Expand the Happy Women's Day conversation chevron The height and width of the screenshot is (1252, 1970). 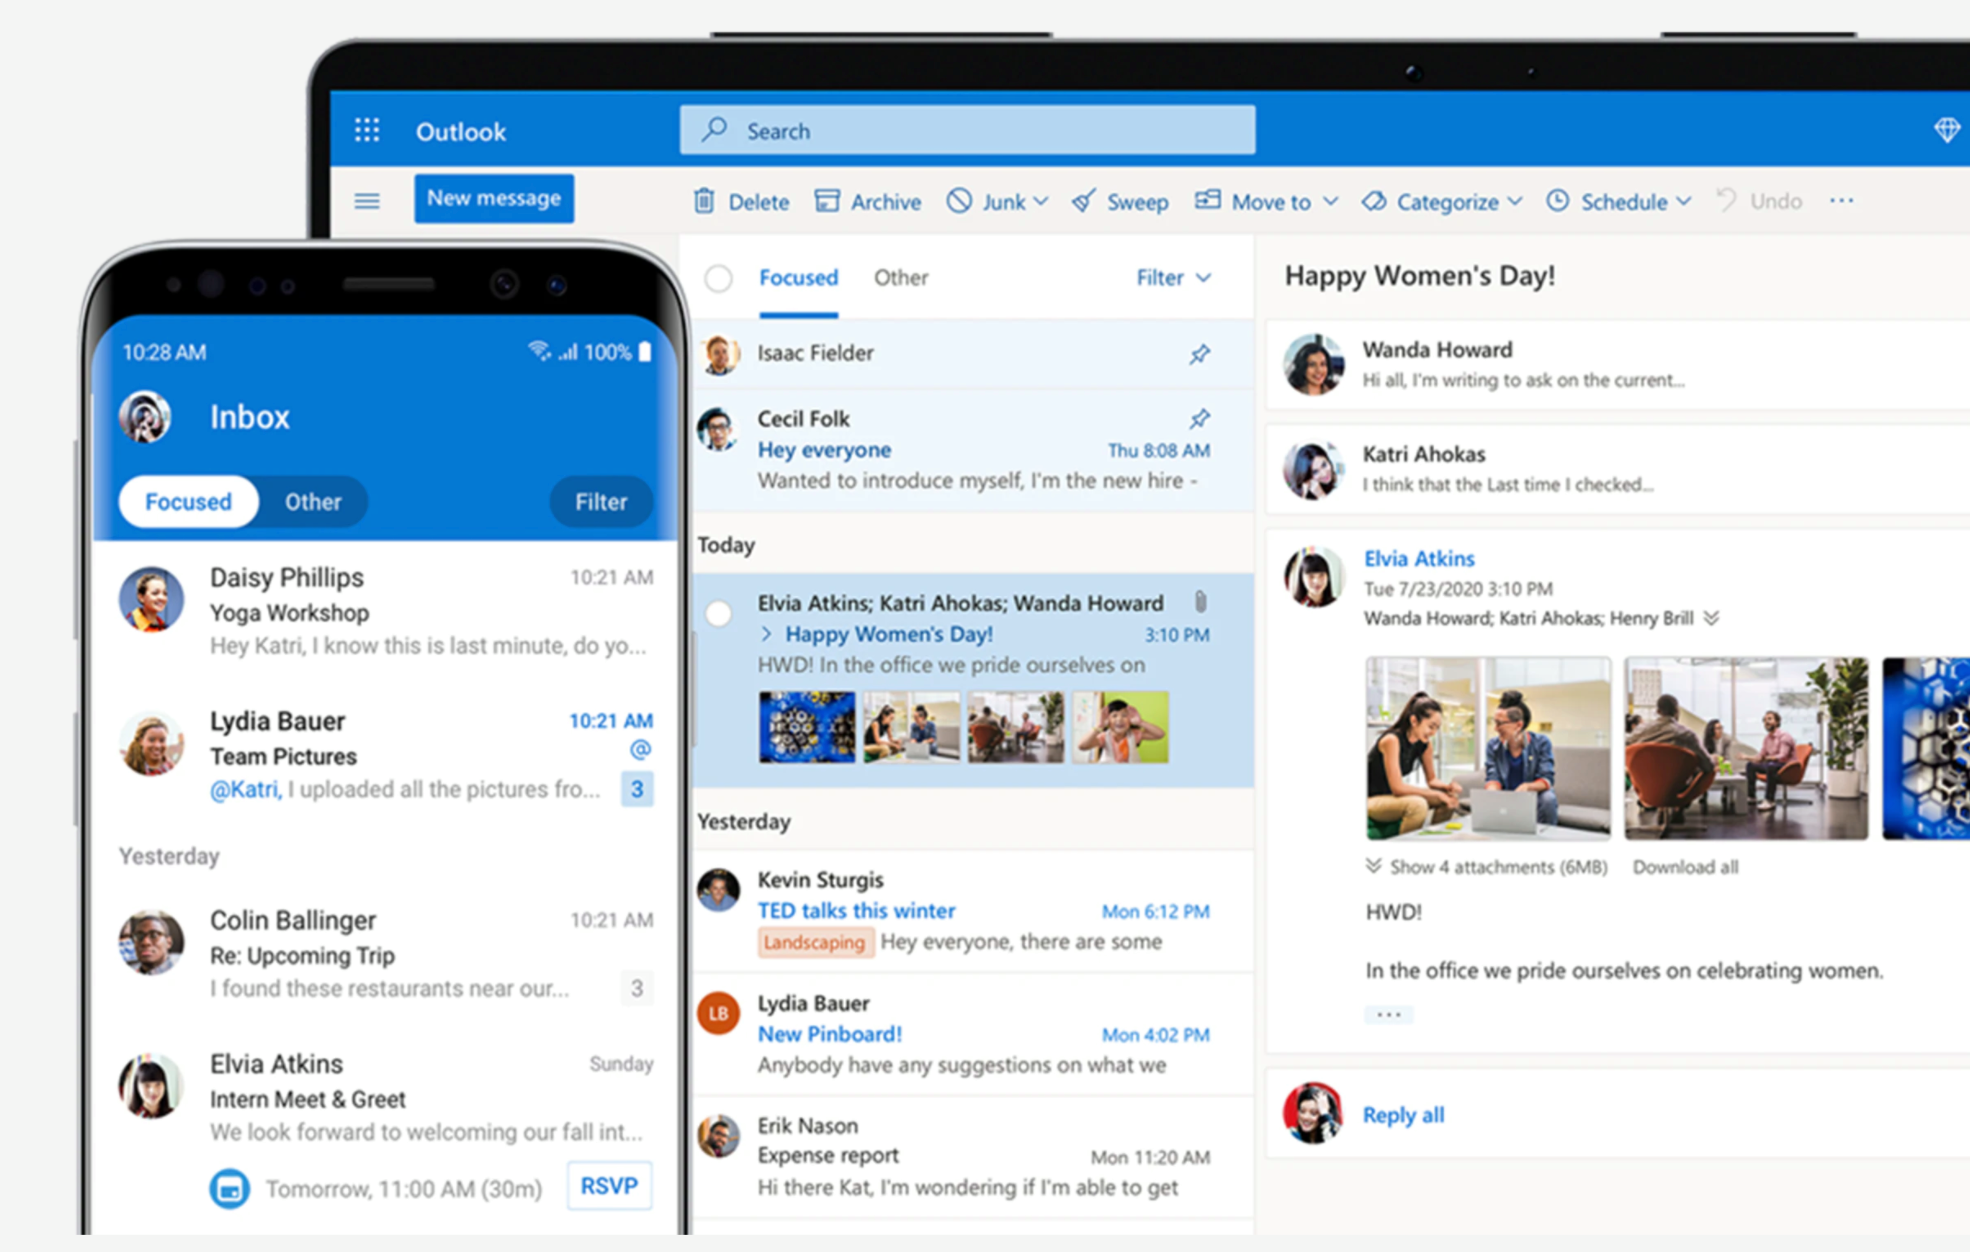(766, 634)
